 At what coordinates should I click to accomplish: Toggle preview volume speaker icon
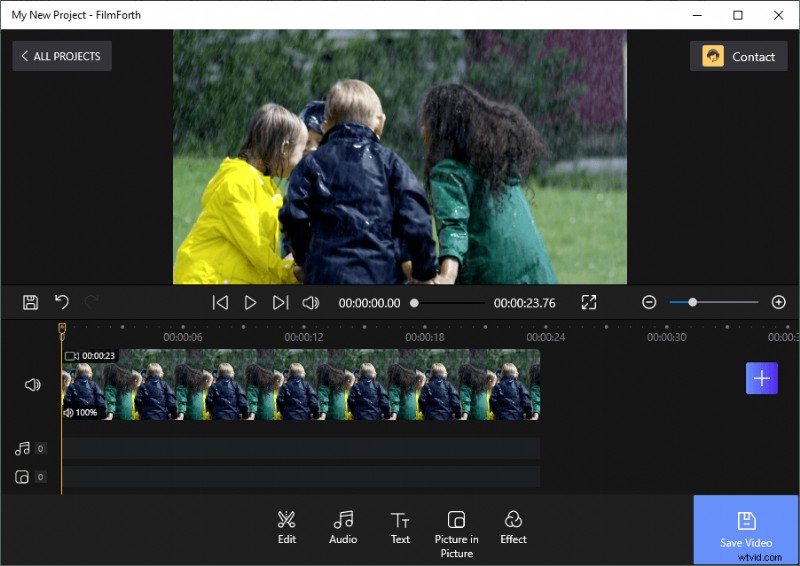coord(311,303)
